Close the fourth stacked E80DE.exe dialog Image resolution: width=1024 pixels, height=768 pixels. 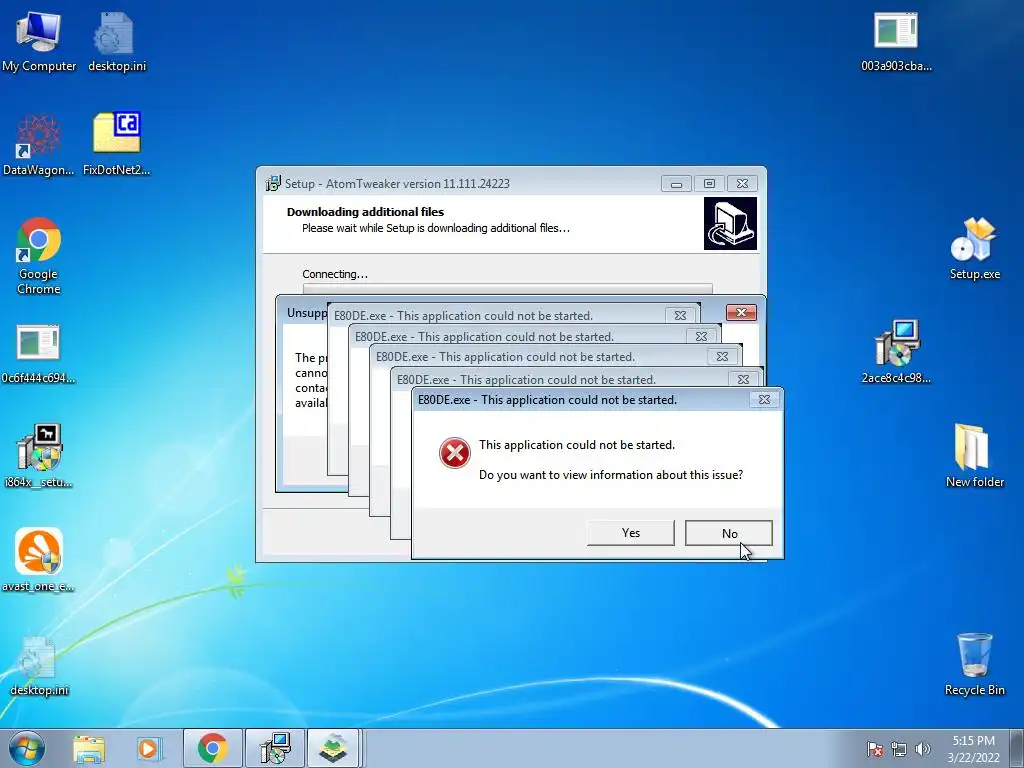(701, 336)
